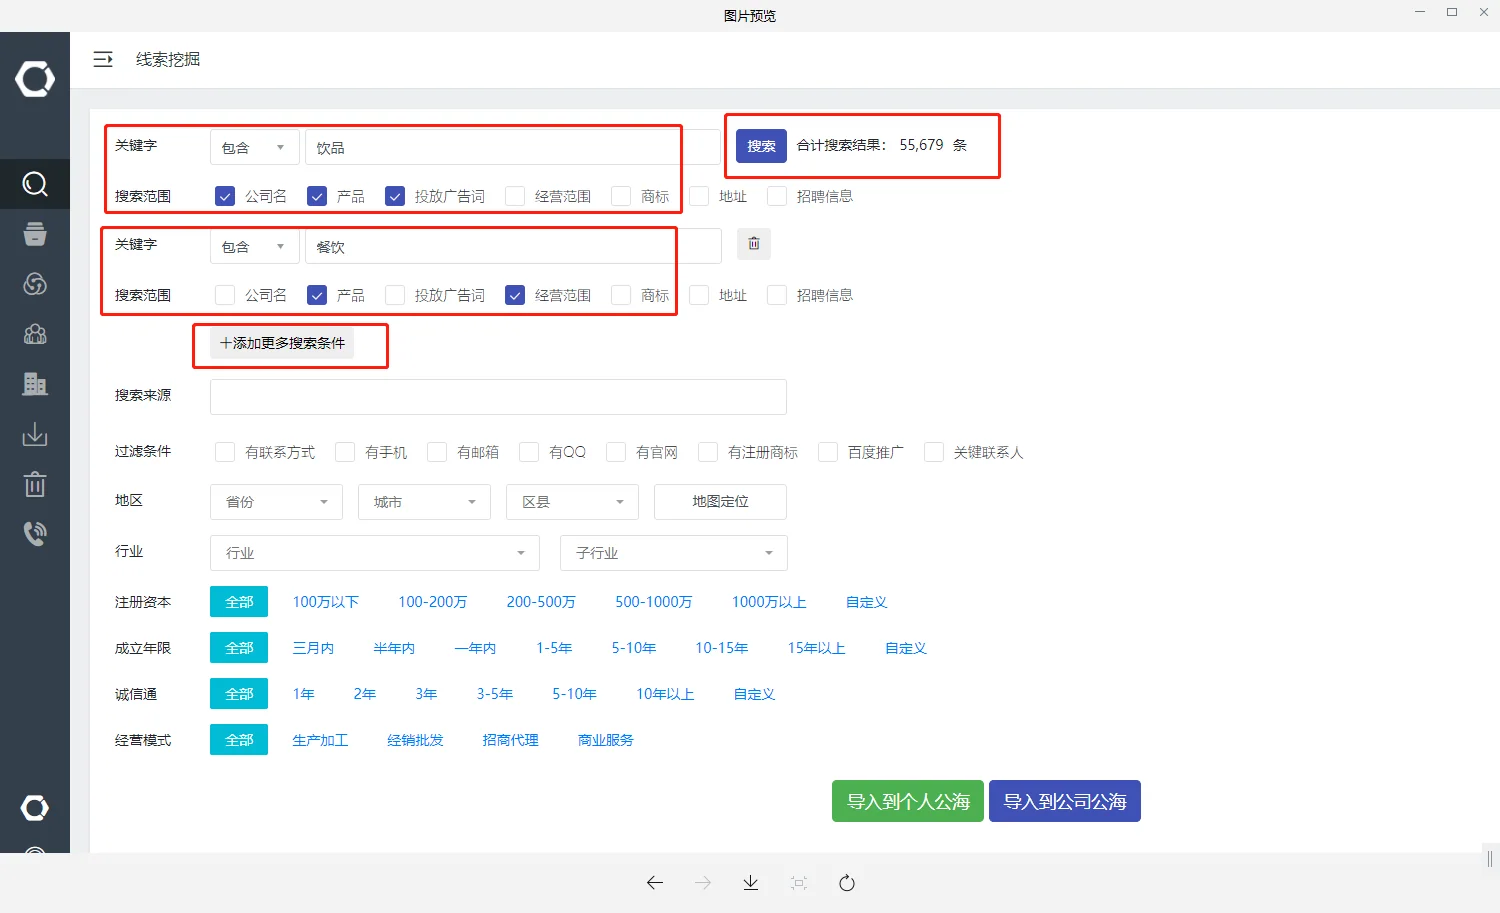Select 500-1000万 registered capital
Image resolution: width=1500 pixels, height=913 pixels.
click(x=654, y=602)
